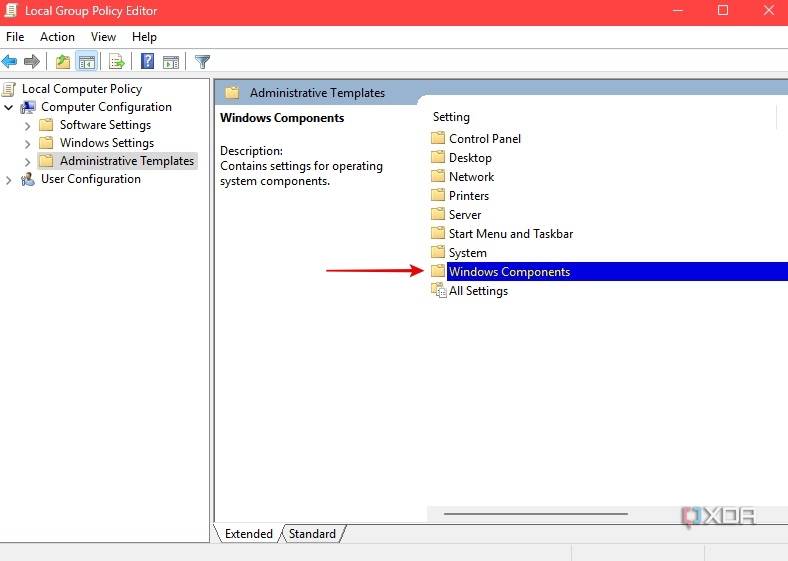Image resolution: width=788 pixels, height=561 pixels.
Task: Select Computer Configuration label in tree
Action: (107, 107)
